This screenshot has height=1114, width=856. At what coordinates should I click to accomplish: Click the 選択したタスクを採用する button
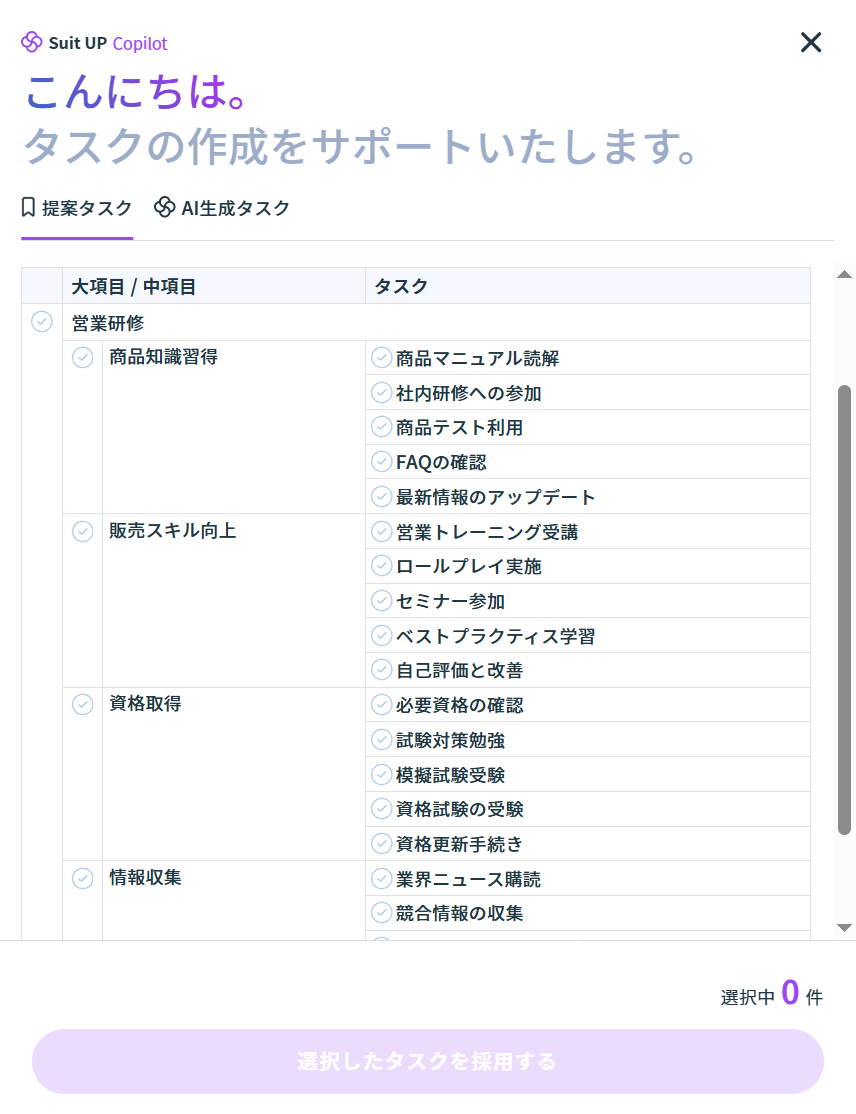(427, 1061)
